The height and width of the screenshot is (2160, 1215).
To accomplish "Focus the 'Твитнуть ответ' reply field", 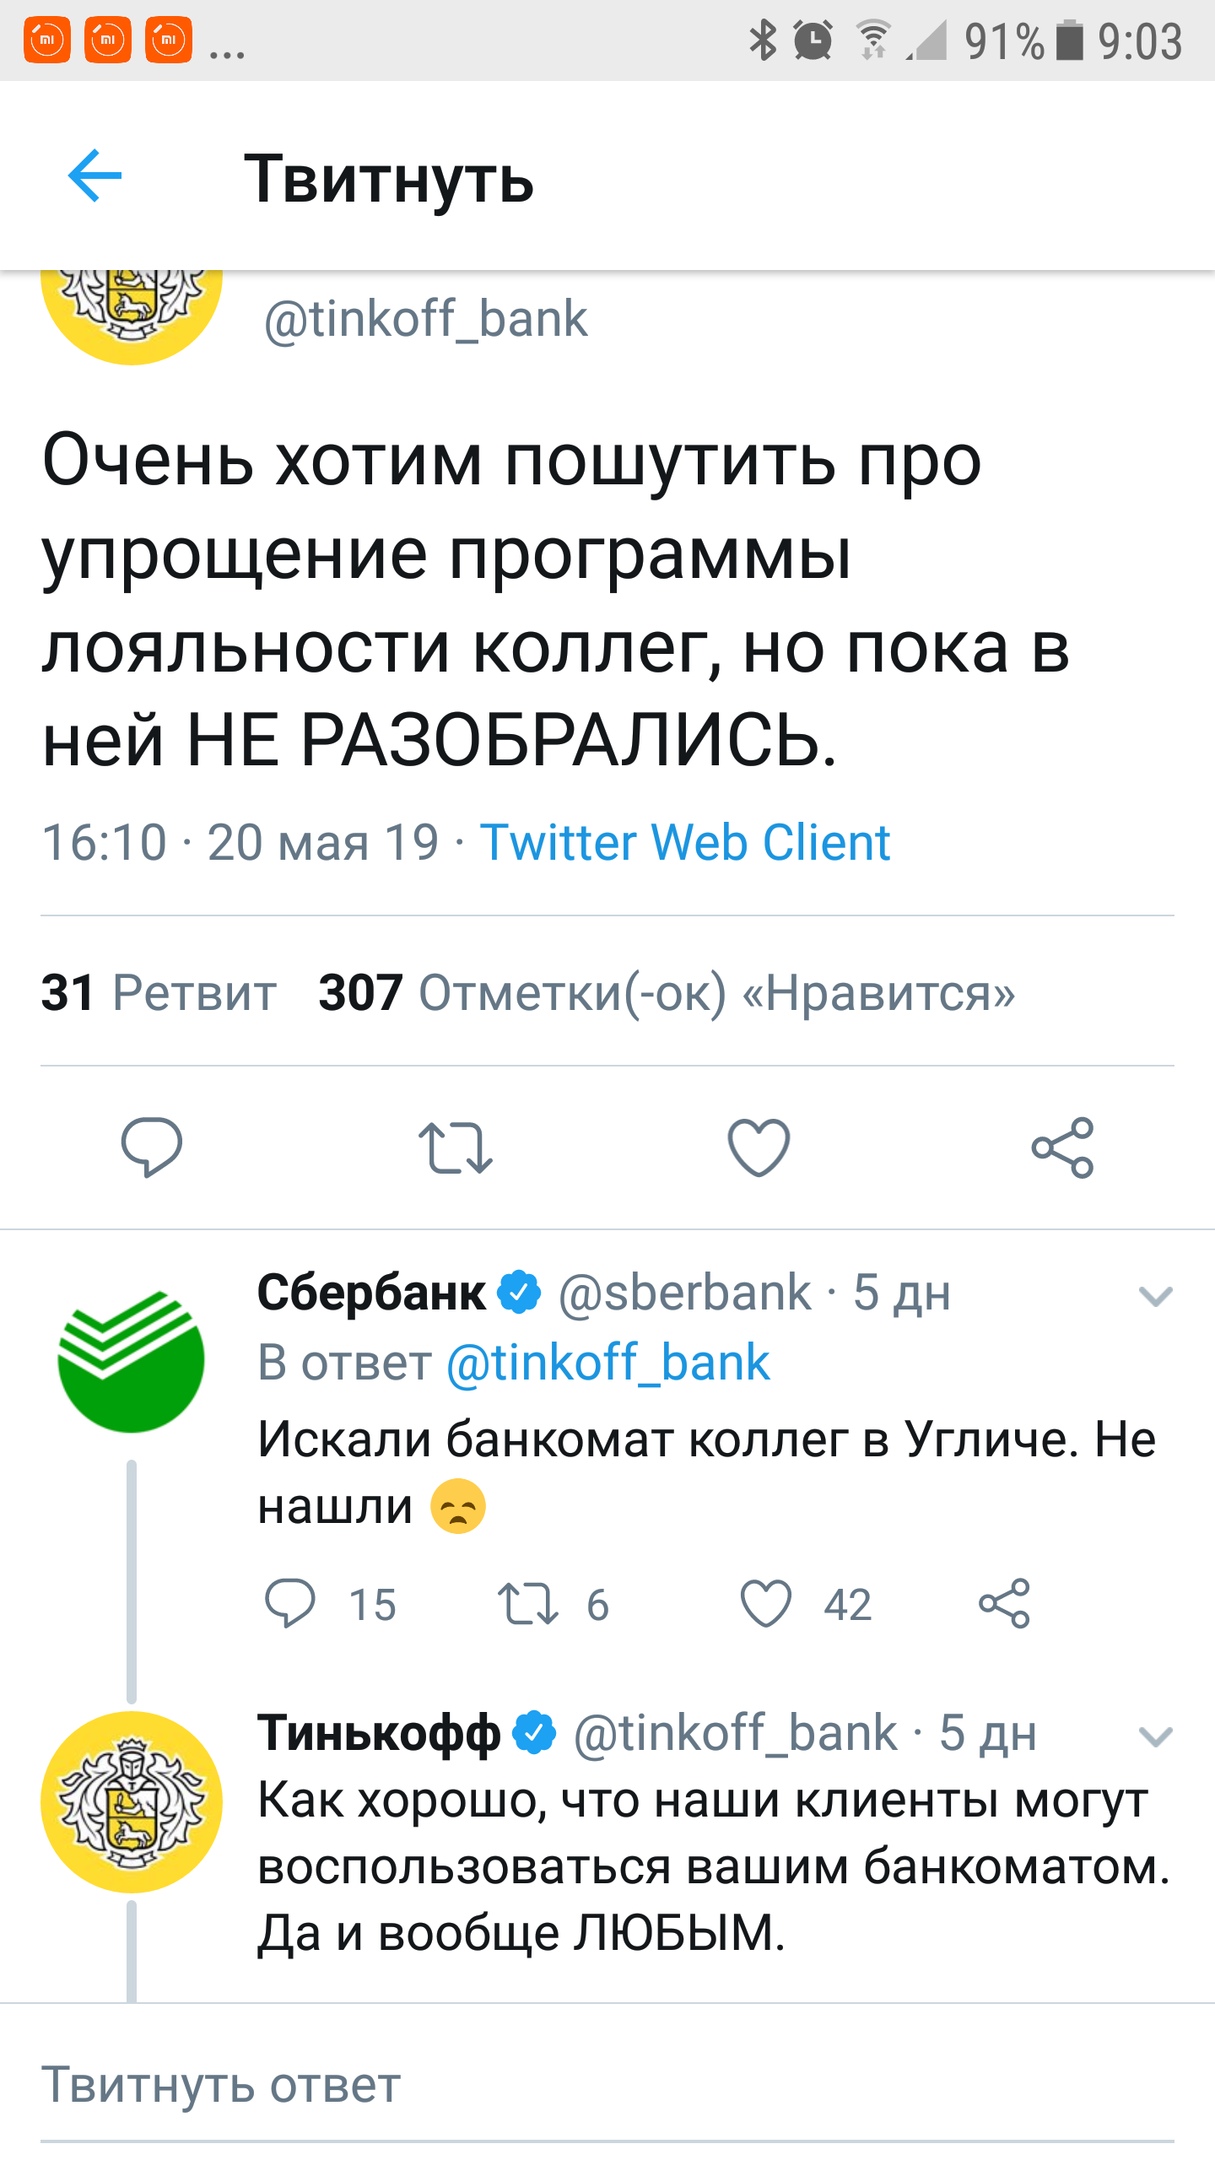I will (x=220, y=2086).
